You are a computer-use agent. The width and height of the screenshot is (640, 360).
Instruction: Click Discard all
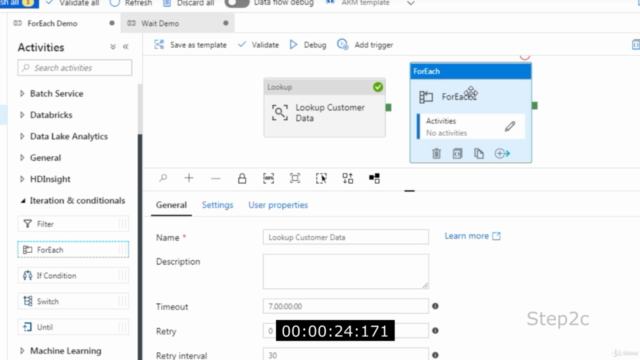tap(189, 3)
